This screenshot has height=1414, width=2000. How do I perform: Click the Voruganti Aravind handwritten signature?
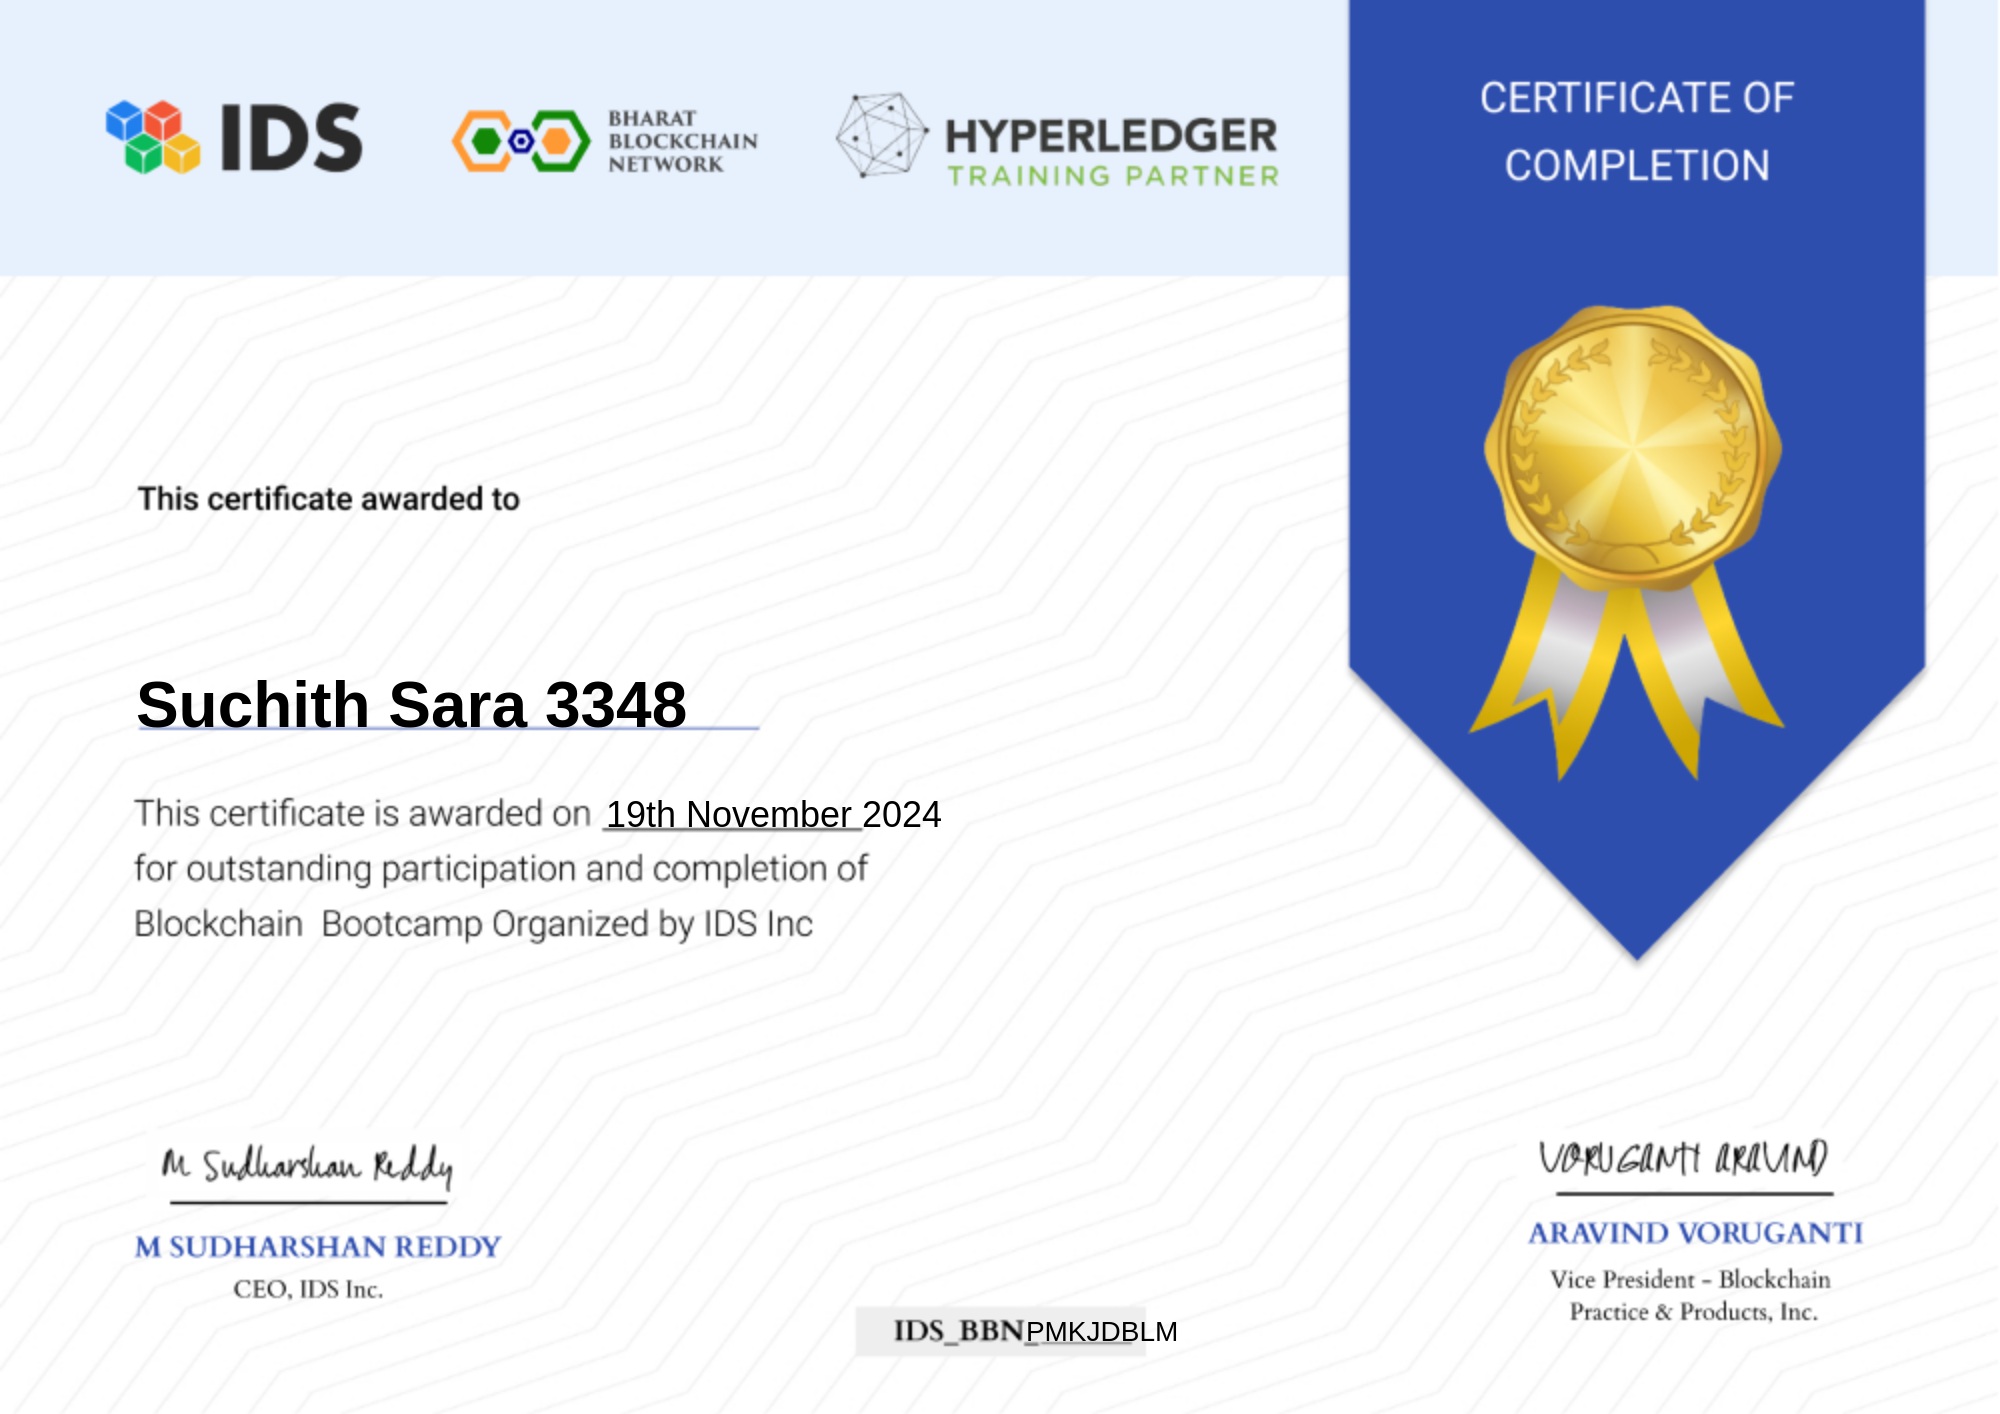(1683, 1159)
